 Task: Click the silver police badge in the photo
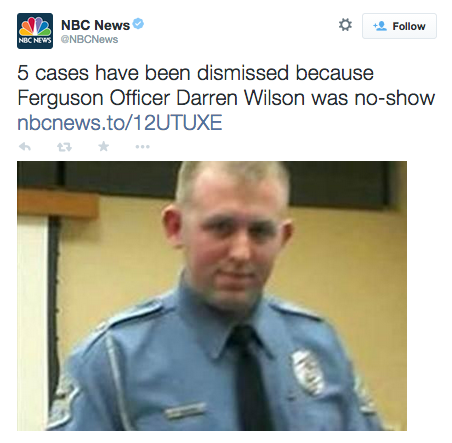click(308, 372)
